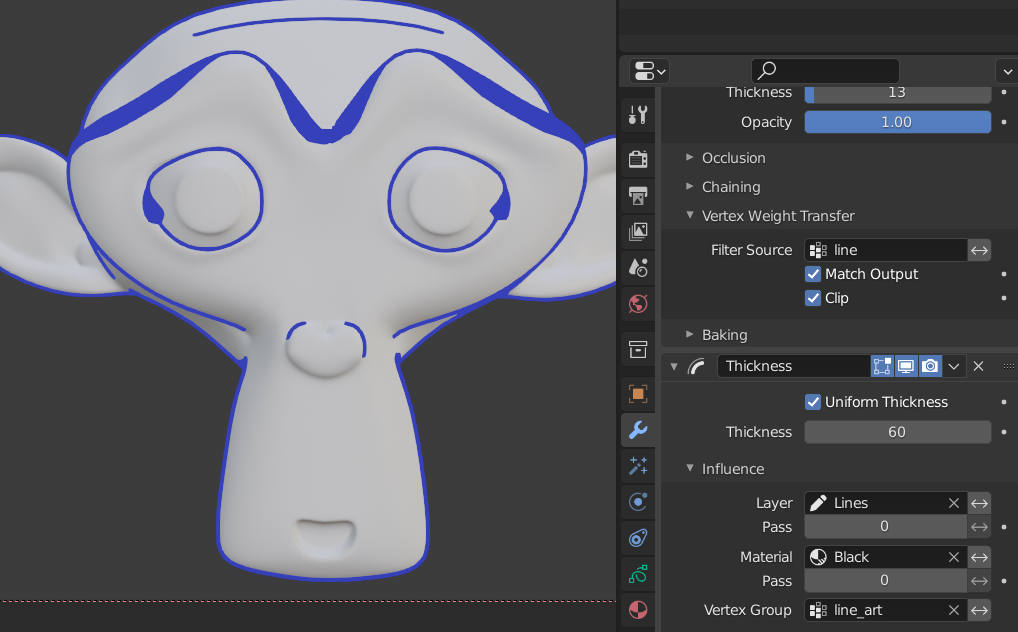Open the World properties tab

(x=638, y=303)
